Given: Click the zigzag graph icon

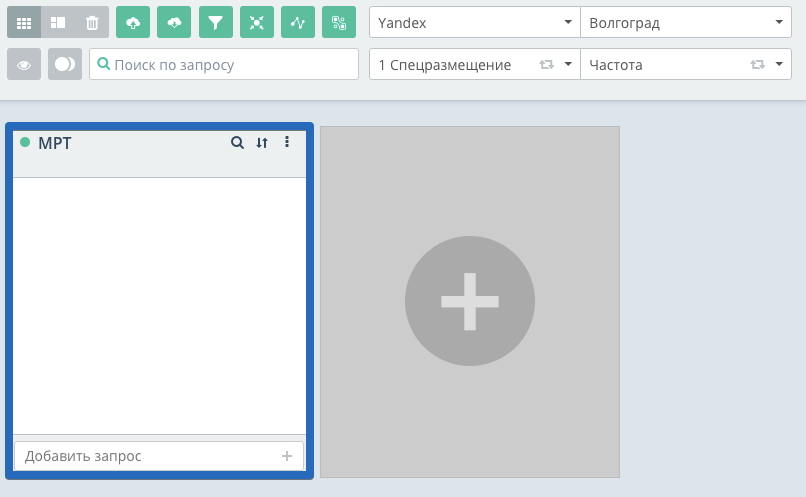Looking at the screenshot, I should tap(298, 22).
